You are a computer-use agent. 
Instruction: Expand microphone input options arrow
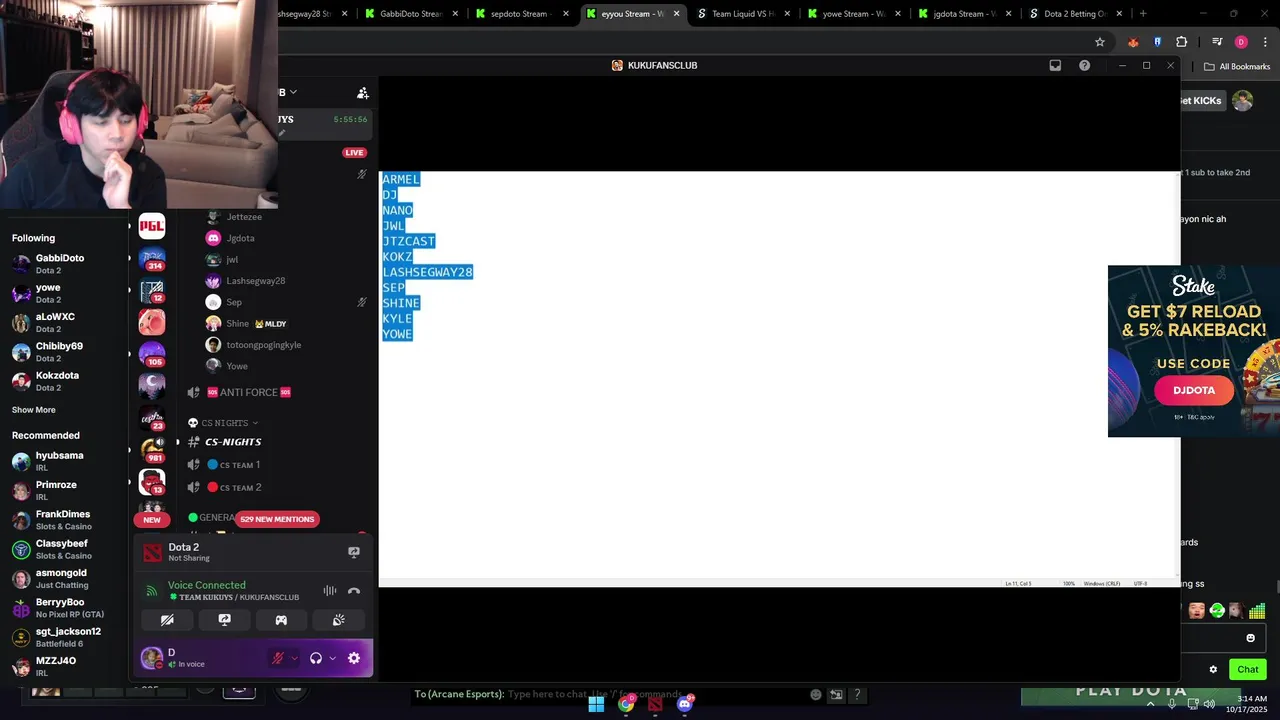(x=295, y=658)
